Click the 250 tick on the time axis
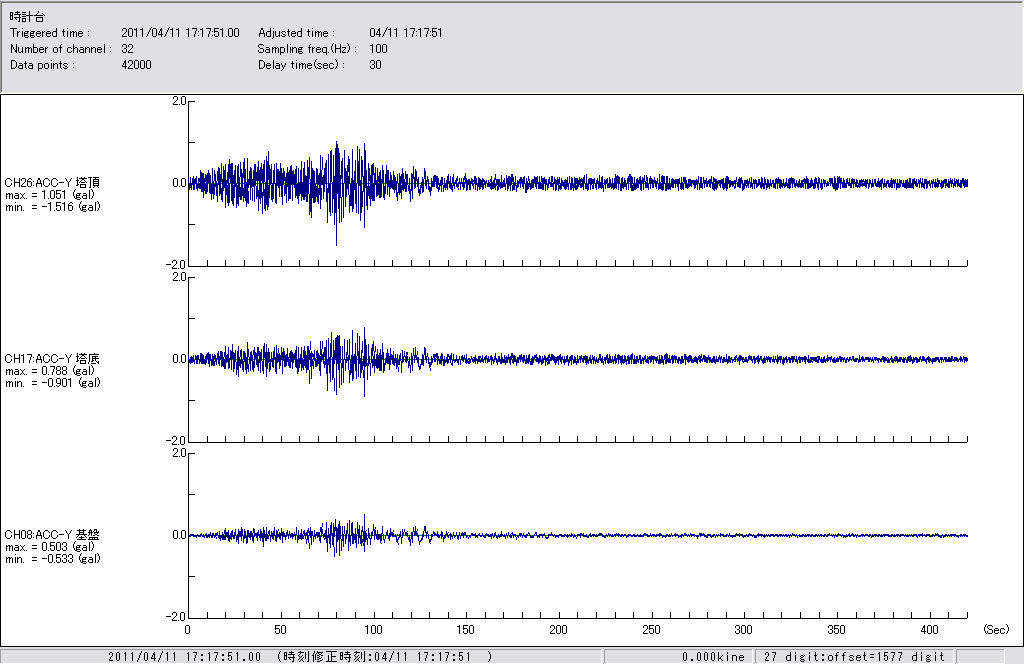Viewport: 1024px width, 664px height. (x=651, y=630)
